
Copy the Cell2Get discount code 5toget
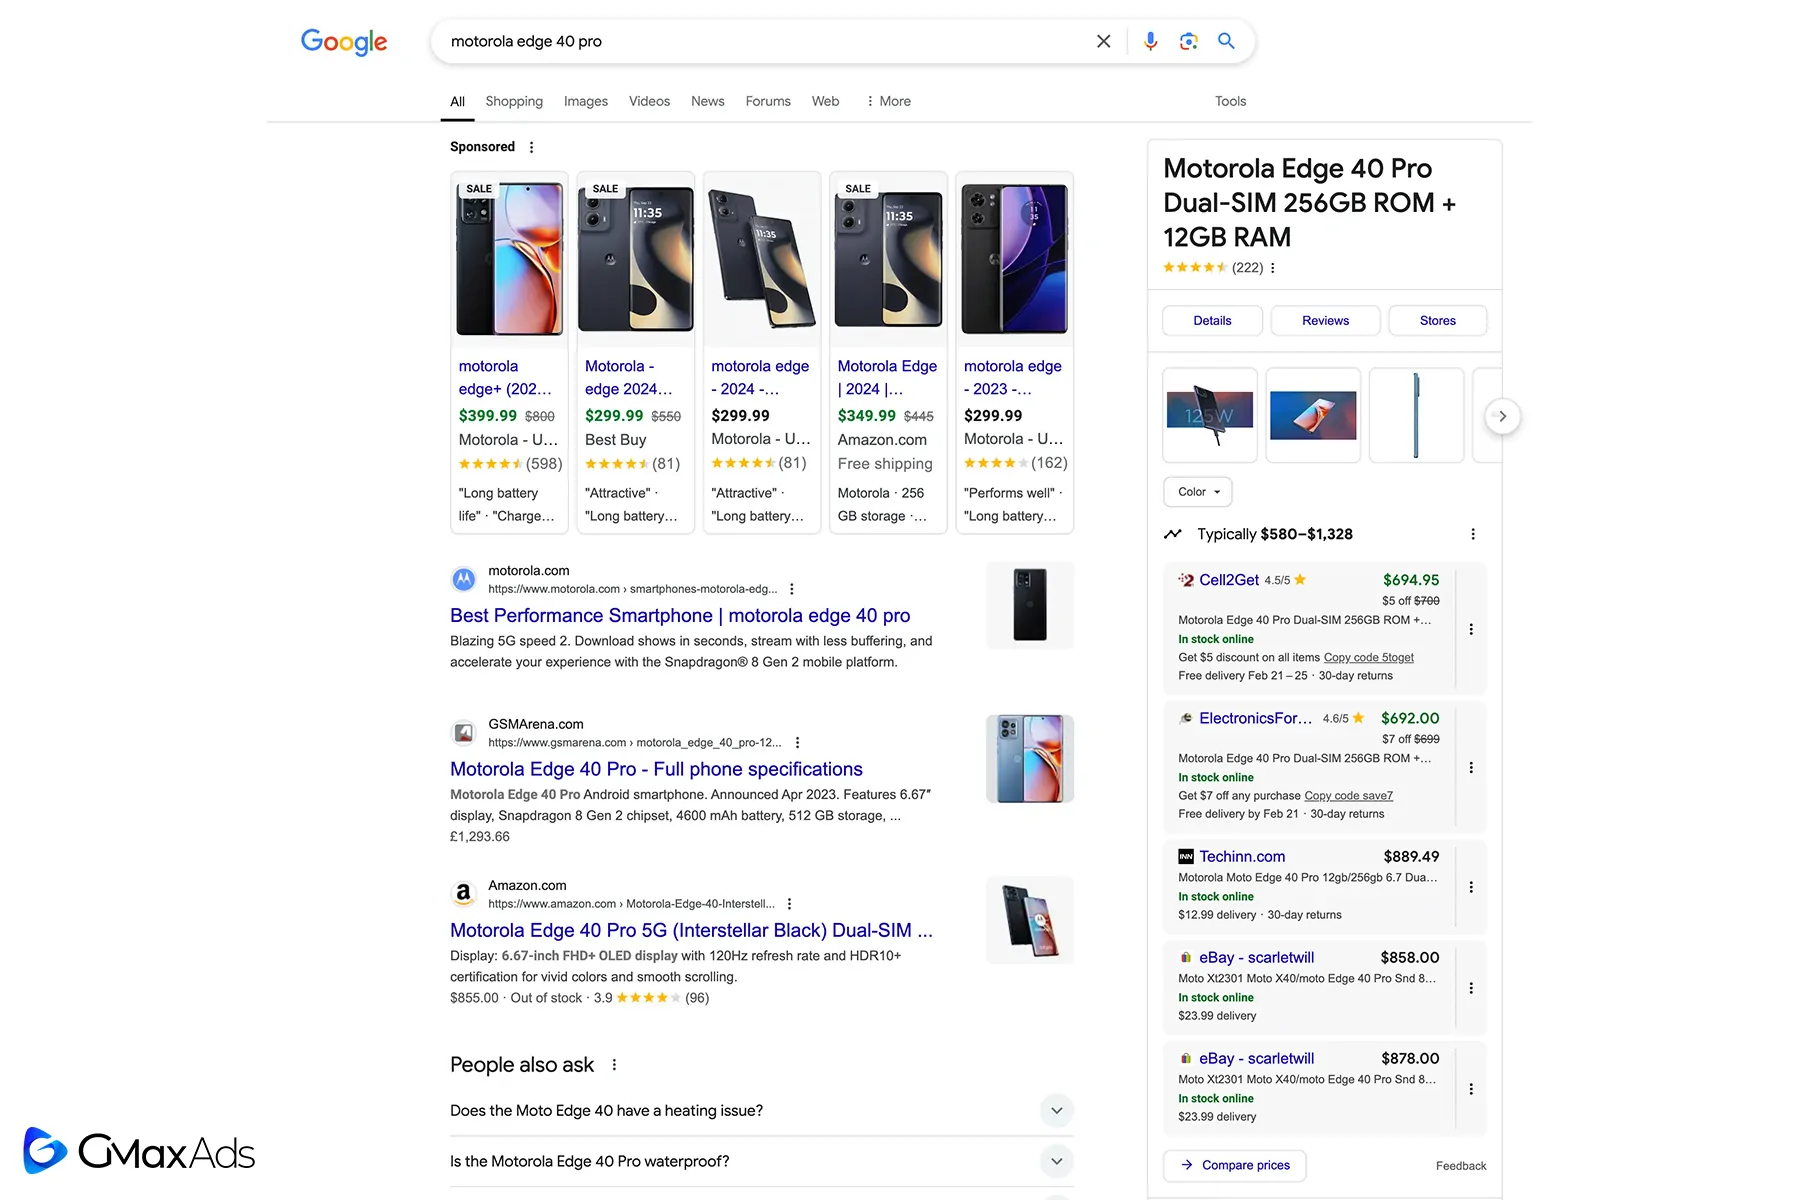pyautogui.click(x=1368, y=657)
